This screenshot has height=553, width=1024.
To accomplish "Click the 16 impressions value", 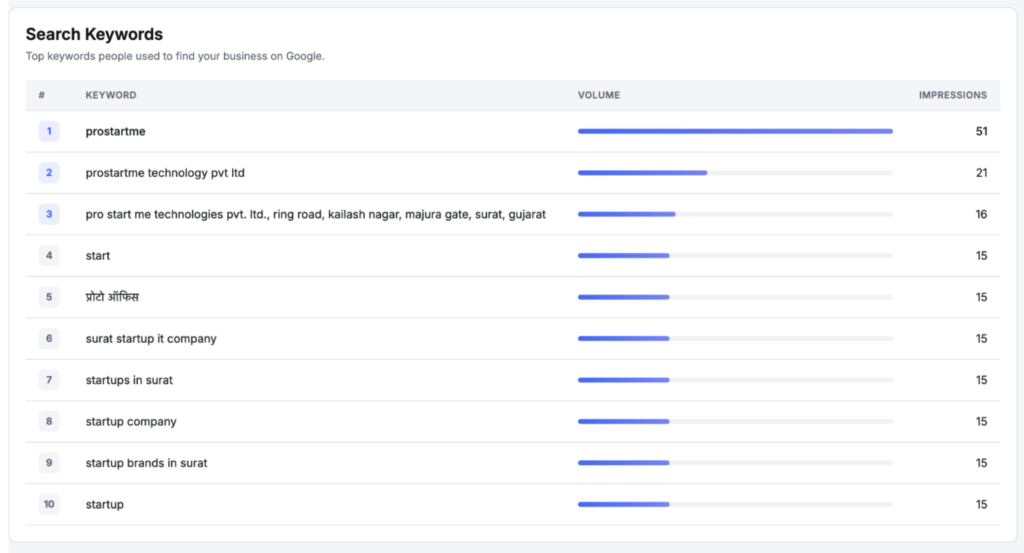I will [x=982, y=214].
